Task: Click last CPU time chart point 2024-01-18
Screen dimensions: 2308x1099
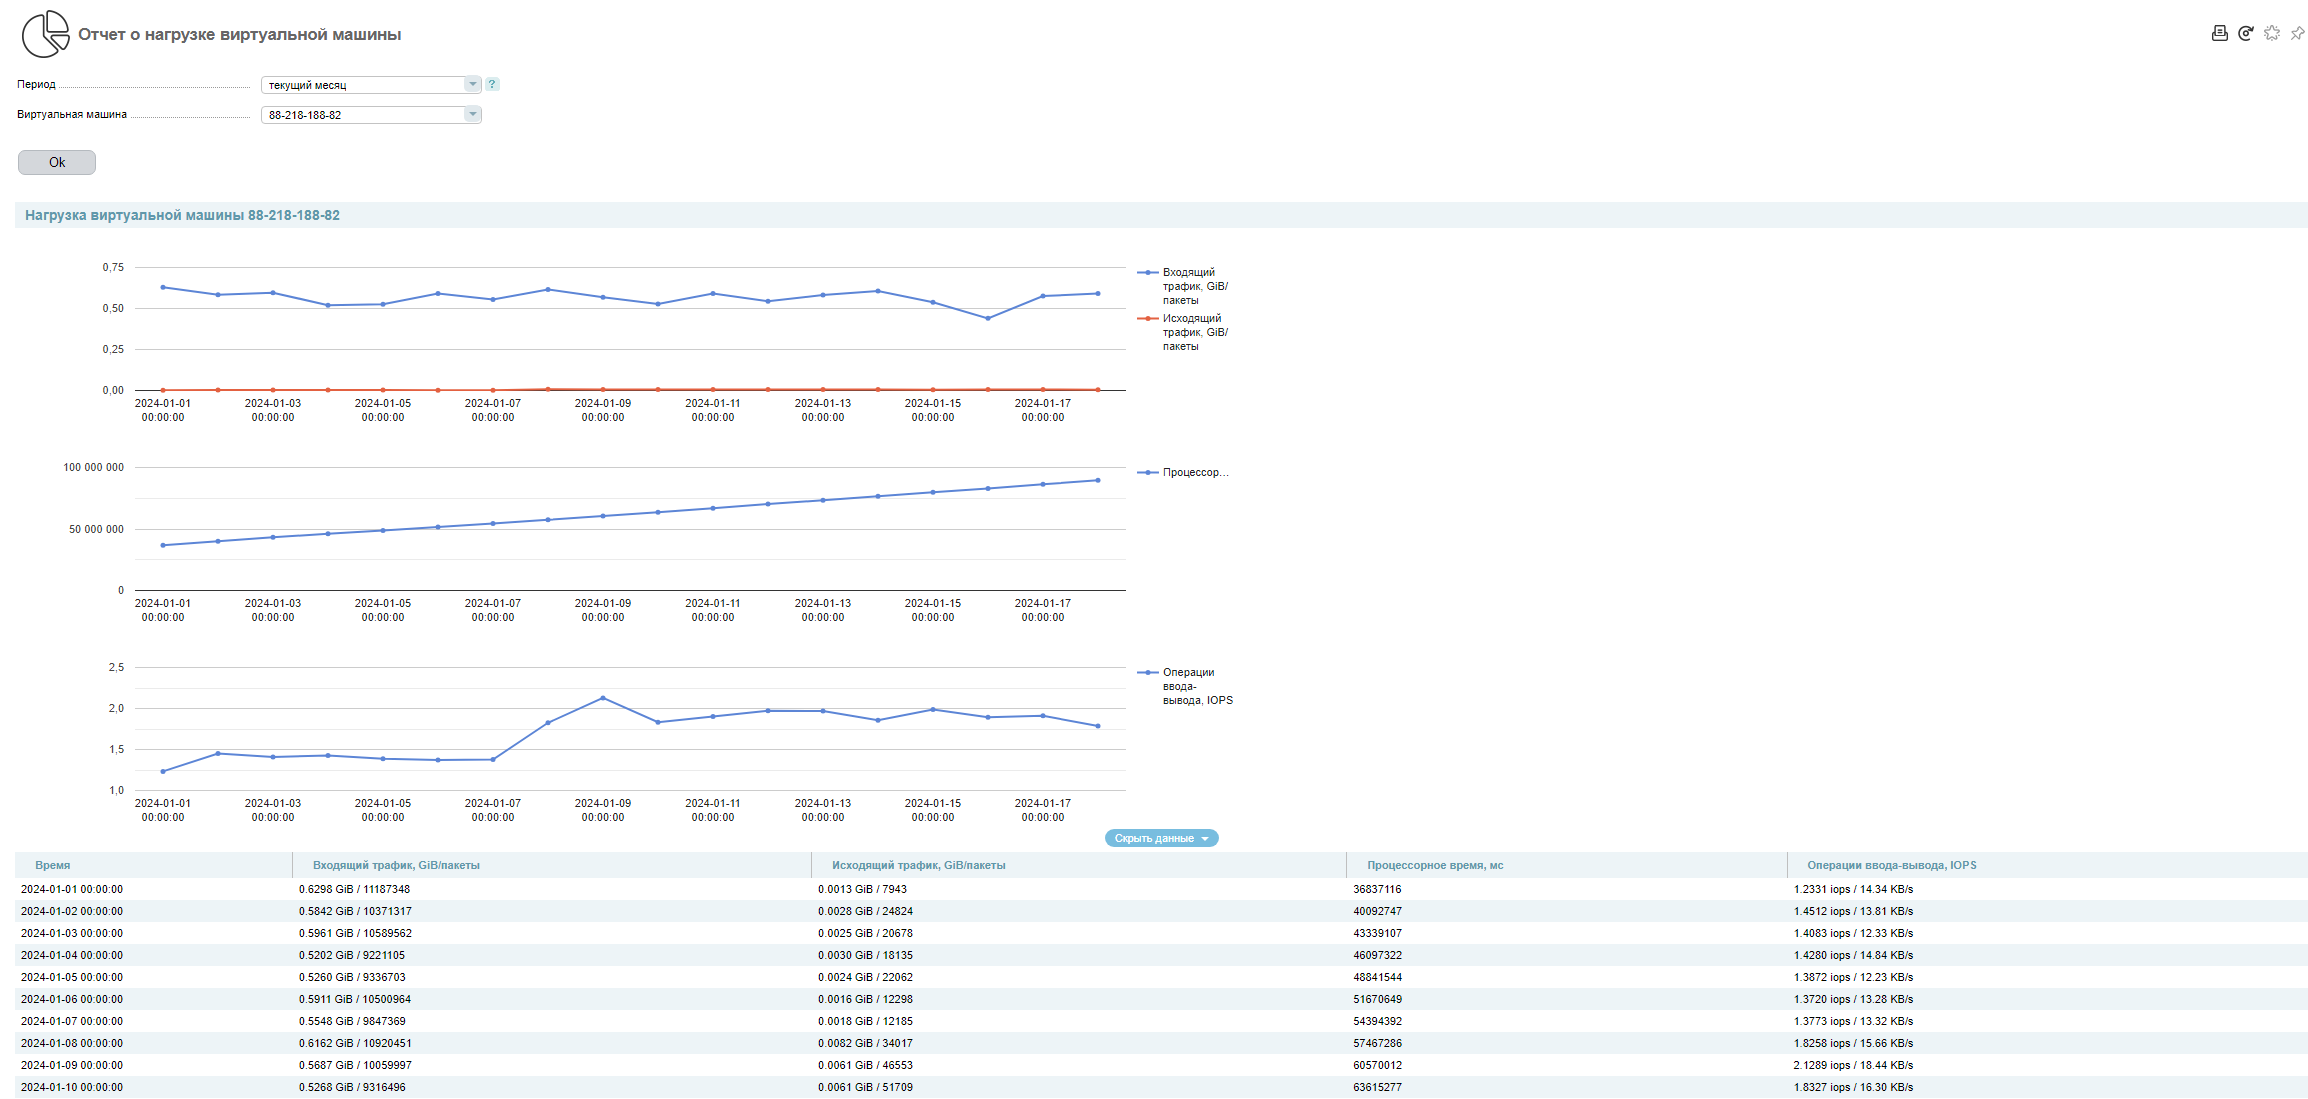Action: tap(1098, 480)
